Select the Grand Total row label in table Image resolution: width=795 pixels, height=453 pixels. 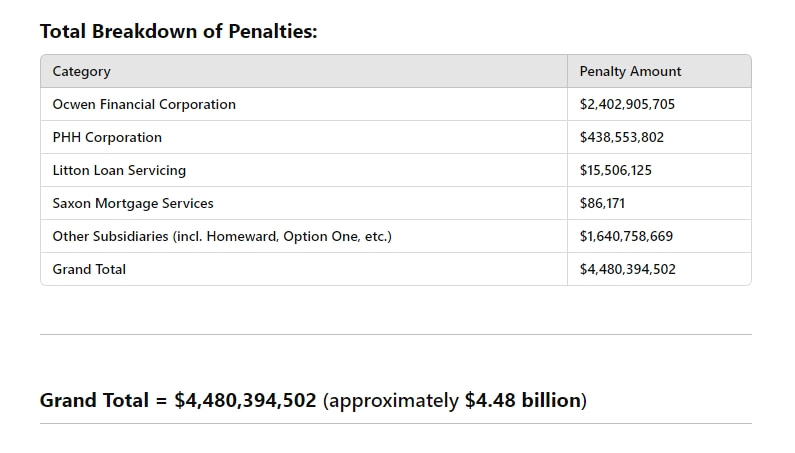coord(89,269)
